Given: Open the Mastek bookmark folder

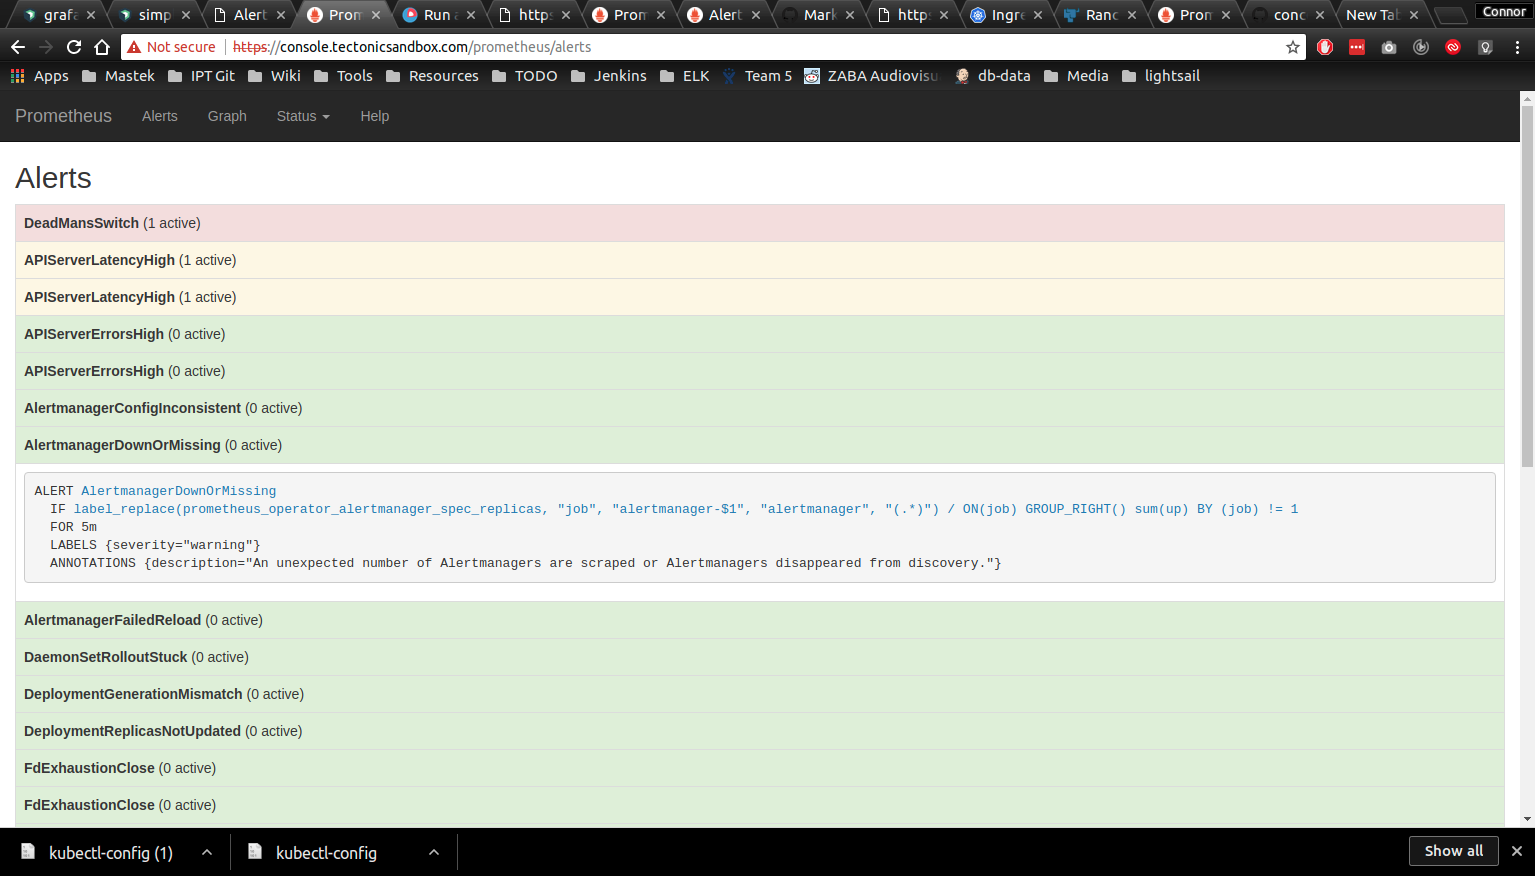Looking at the screenshot, I should coord(118,76).
